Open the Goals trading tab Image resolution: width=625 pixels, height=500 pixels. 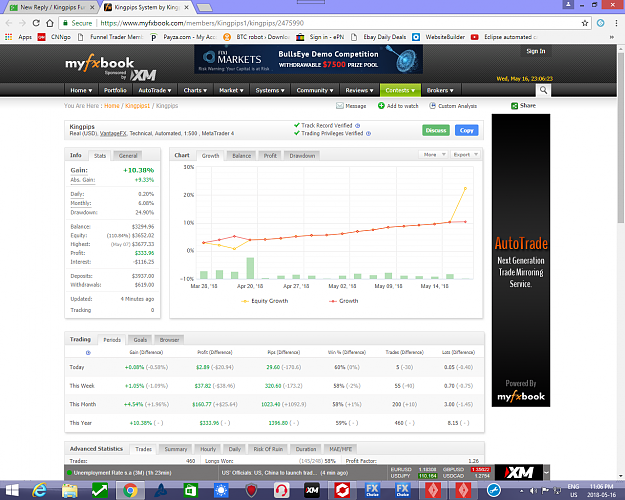140,340
